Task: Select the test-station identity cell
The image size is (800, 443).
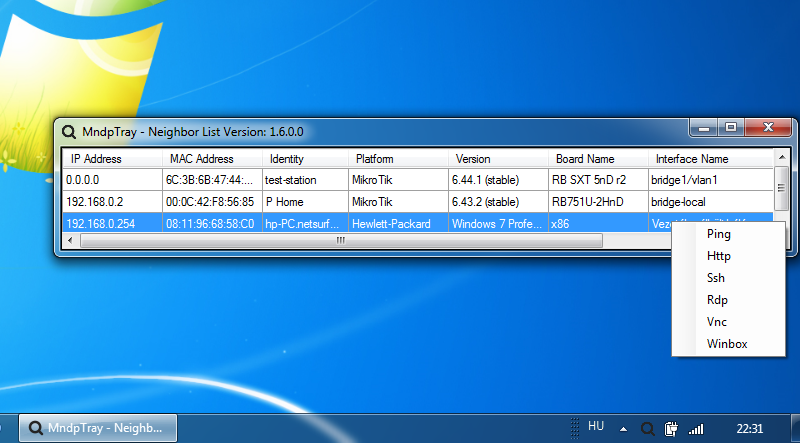Action: (x=305, y=180)
